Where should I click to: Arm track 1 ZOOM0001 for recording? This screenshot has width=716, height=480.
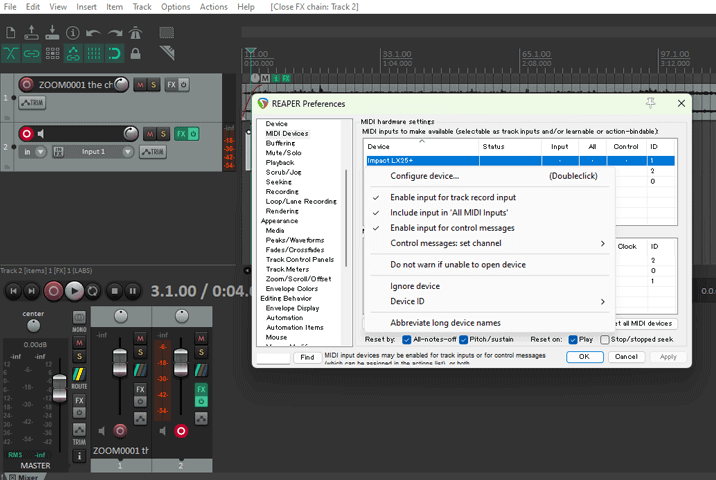[x=26, y=84]
